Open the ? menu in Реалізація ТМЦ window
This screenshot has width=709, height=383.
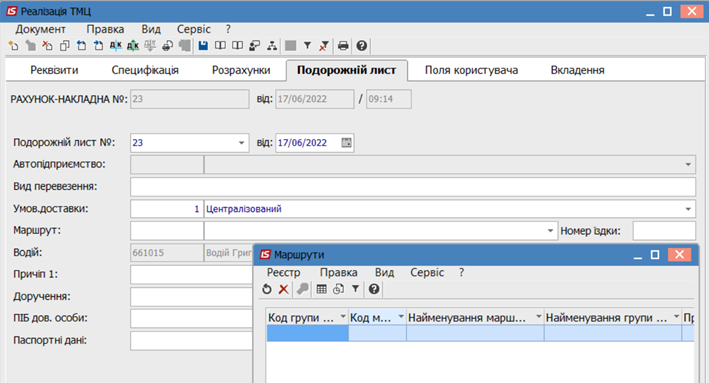pos(228,29)
